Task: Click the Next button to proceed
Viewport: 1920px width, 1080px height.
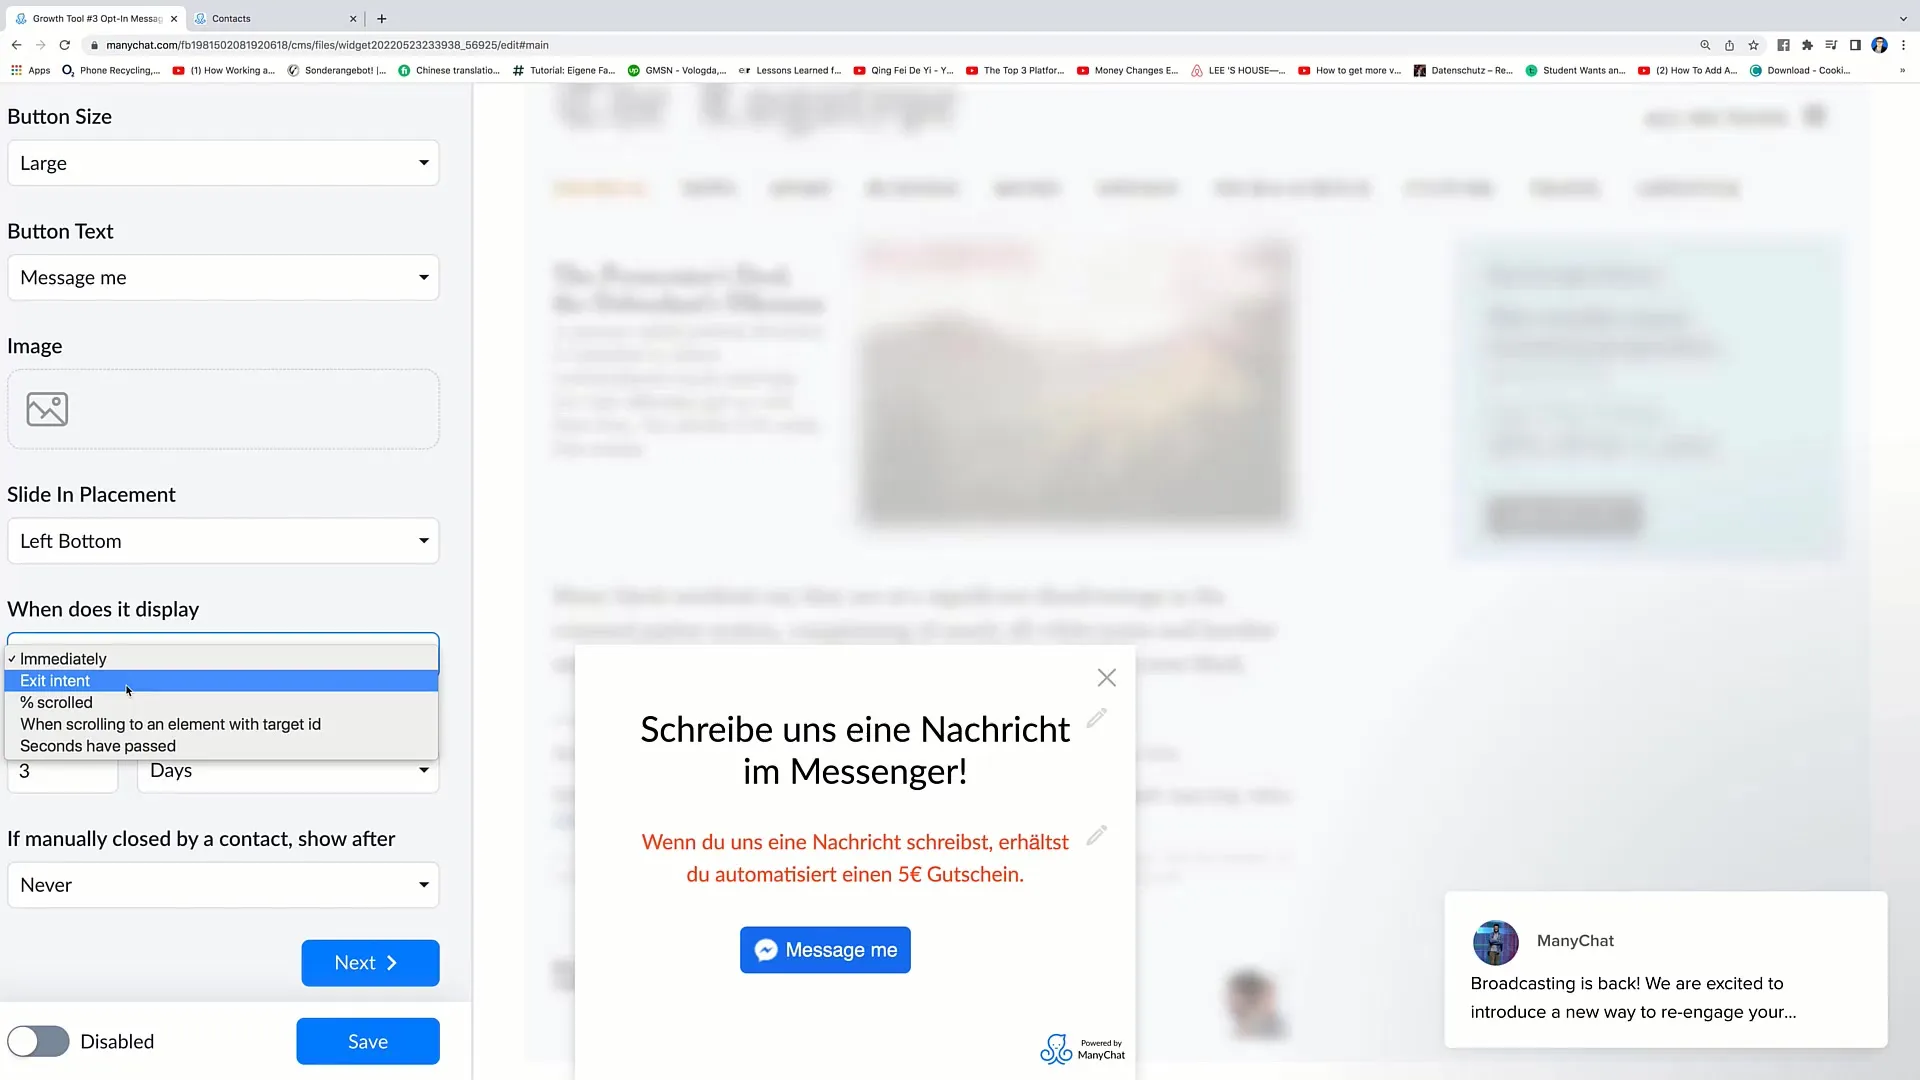Action: click(x=369, y=963)
